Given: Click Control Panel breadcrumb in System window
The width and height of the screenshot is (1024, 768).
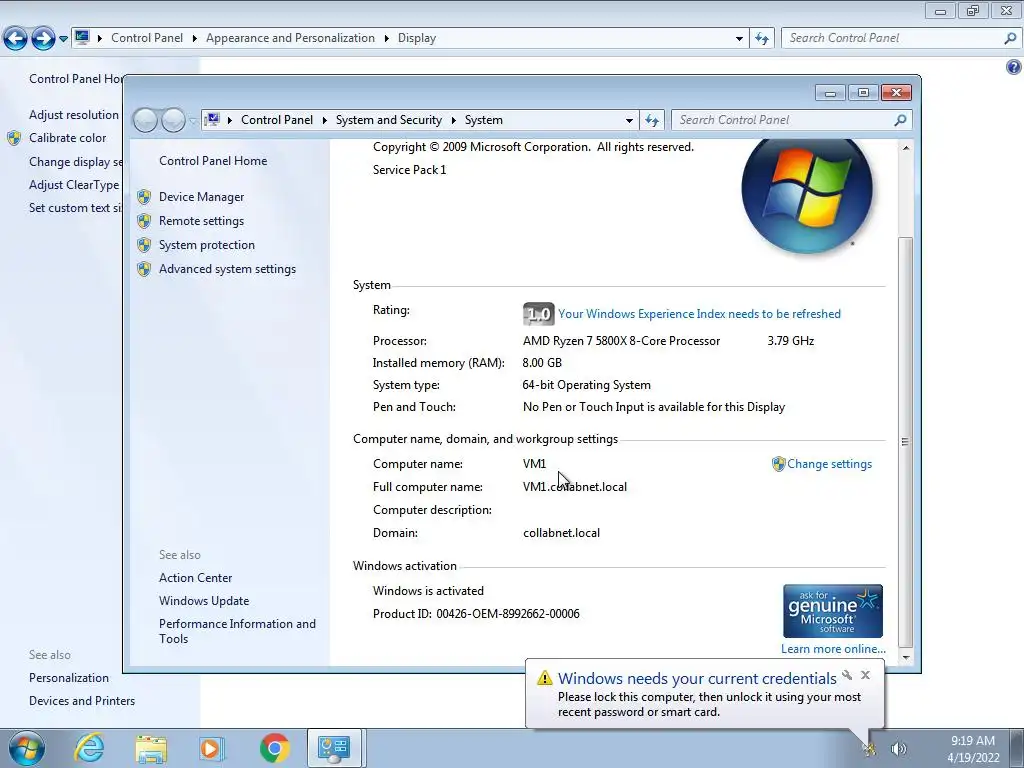Looking at the screenshot, I should click(x=277, y=120).
